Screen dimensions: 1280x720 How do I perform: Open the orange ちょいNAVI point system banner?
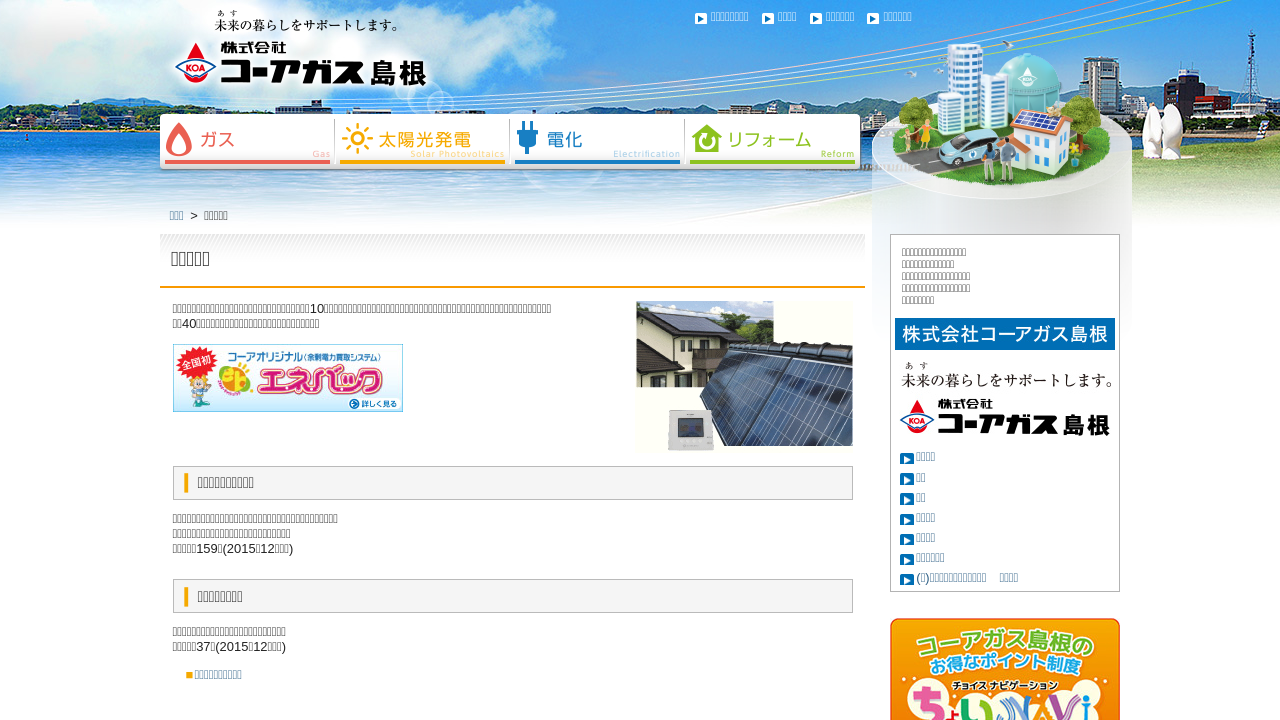[1004, 669]
